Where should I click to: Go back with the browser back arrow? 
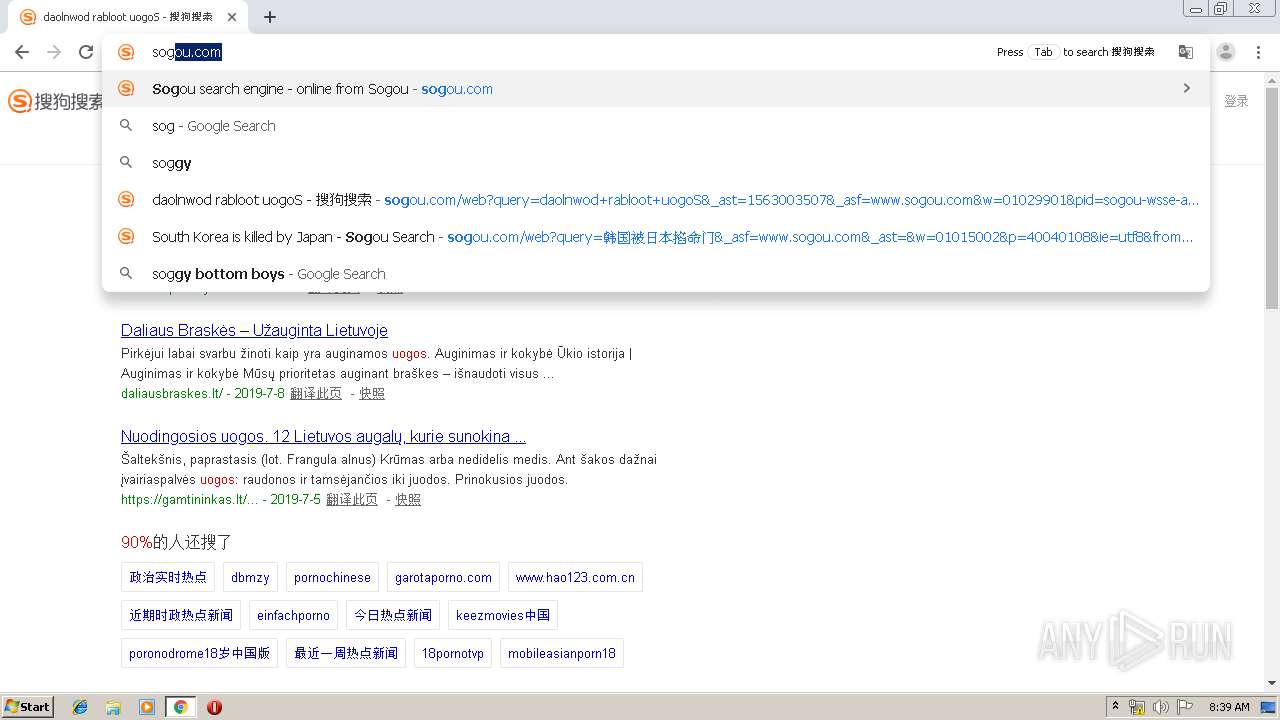[x=22, y=52]
